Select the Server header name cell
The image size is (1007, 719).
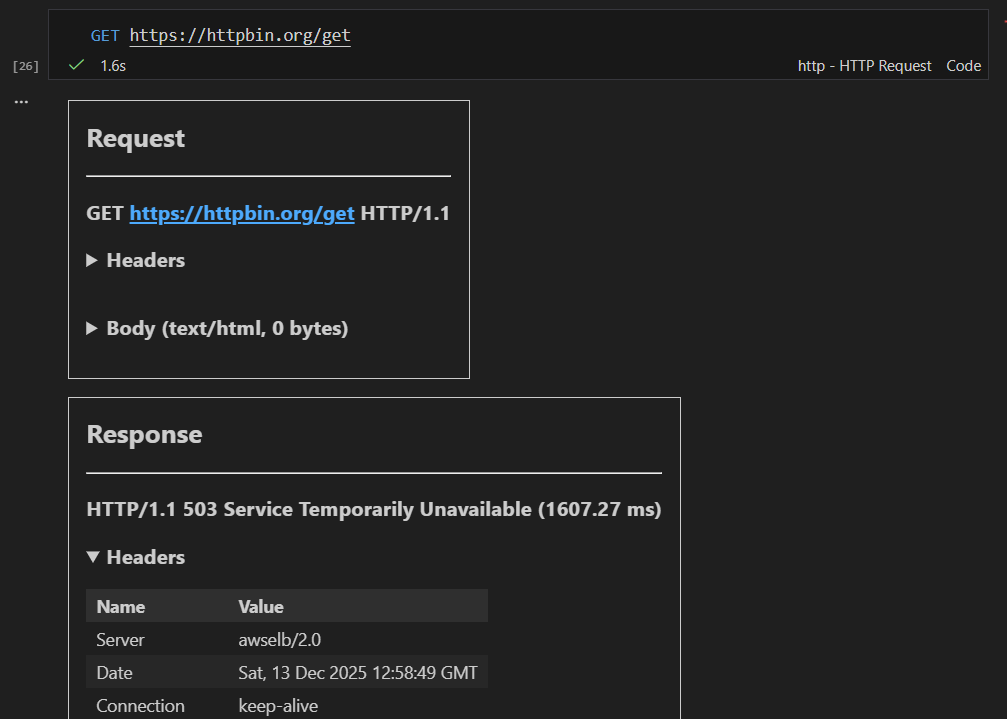pyautogui.click(x=120, y=639)
